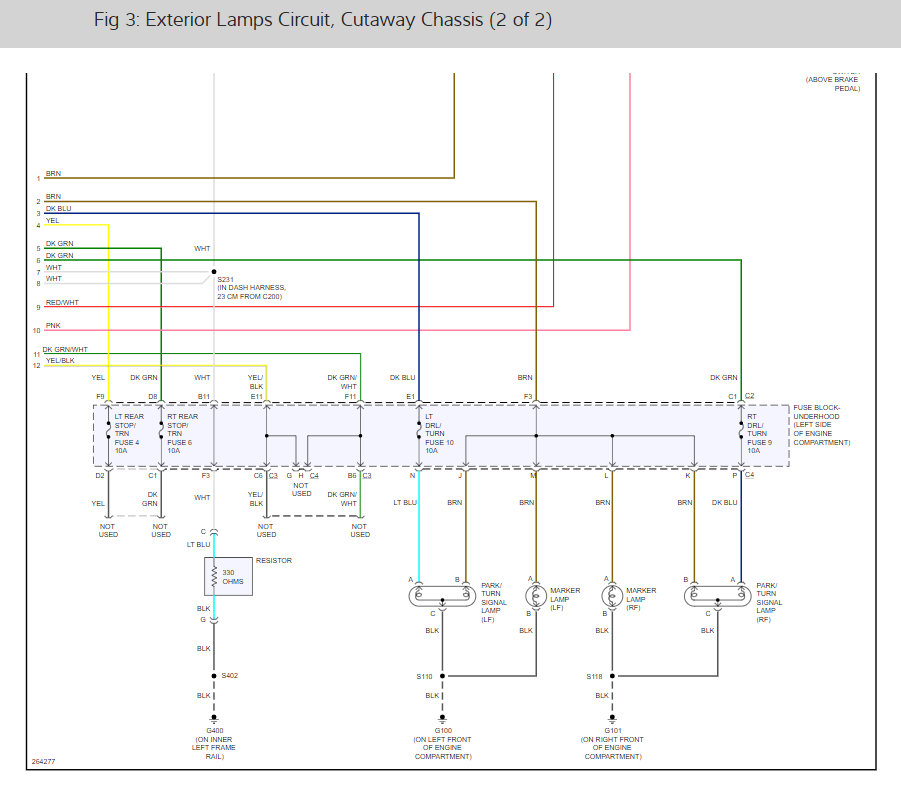
Task: Click the Fig 3 Exterior Lamps Circuit title
Action: coord(323,20)
